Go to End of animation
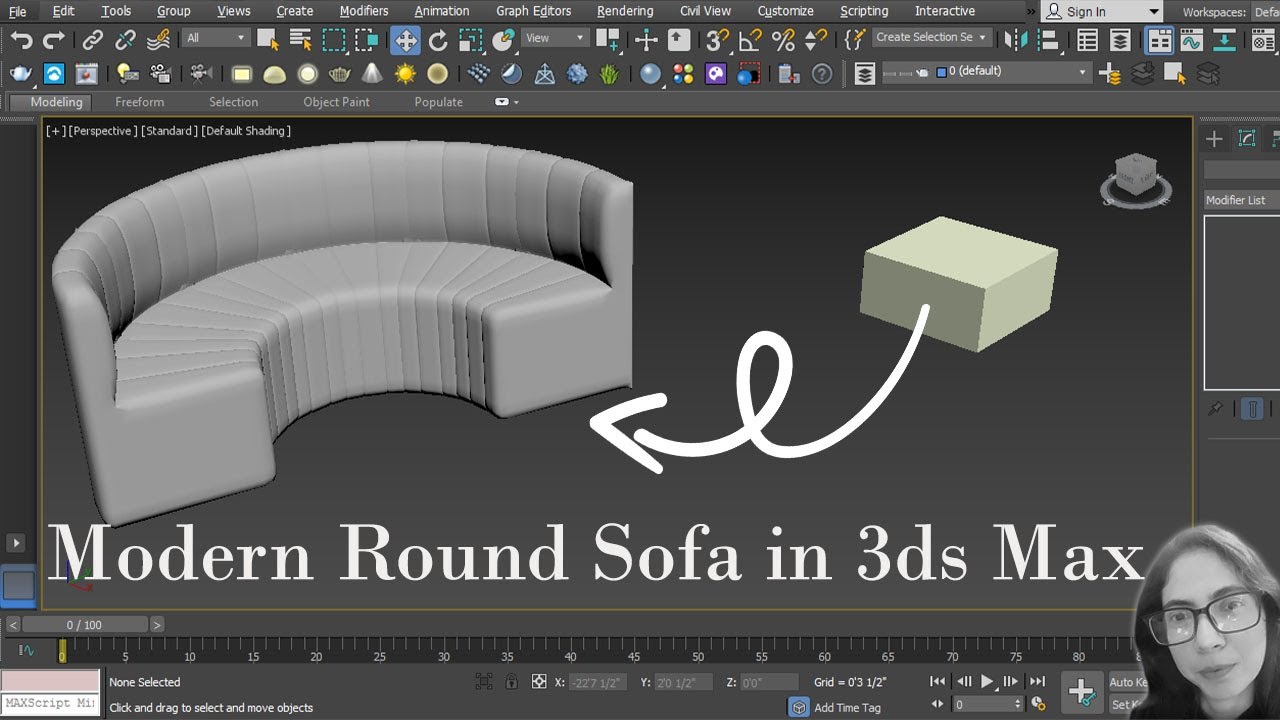This screenshot has height=720, width=1280. [x=1038, y=681]
